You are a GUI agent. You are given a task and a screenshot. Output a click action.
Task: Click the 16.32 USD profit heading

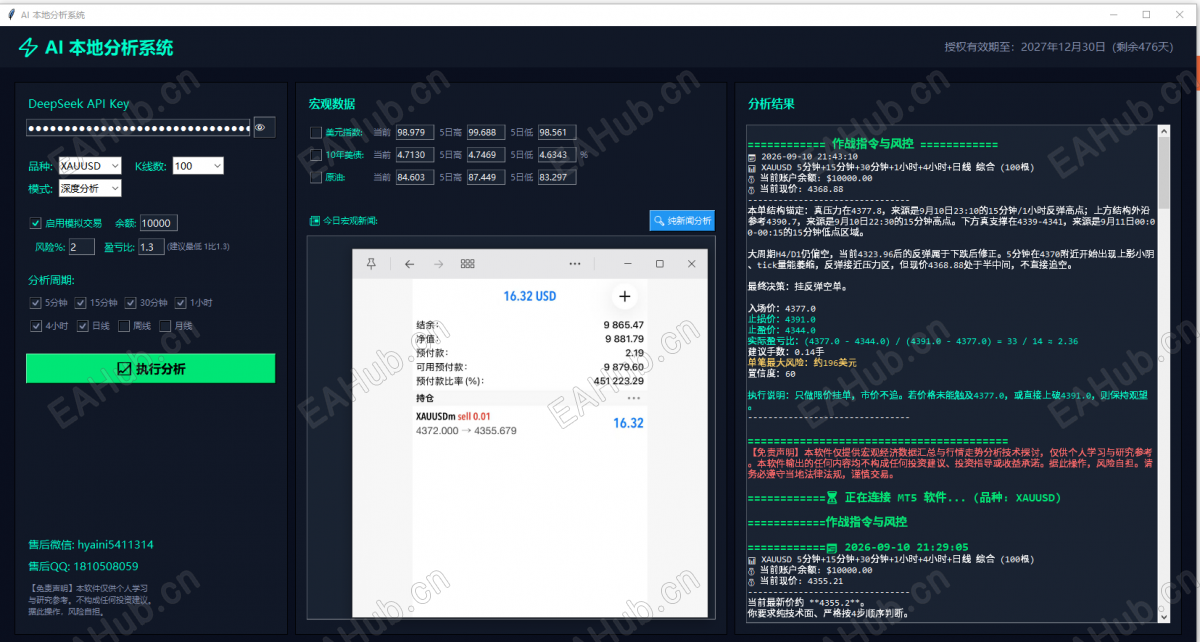[530, 296]
